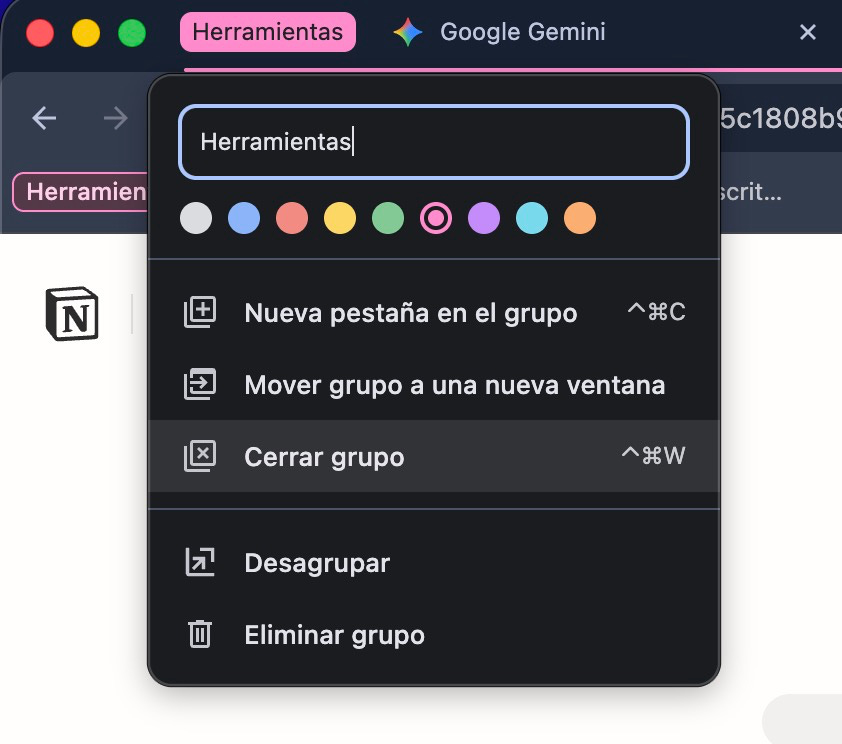Choose Eliminar grupo

[x=434, y=634]
